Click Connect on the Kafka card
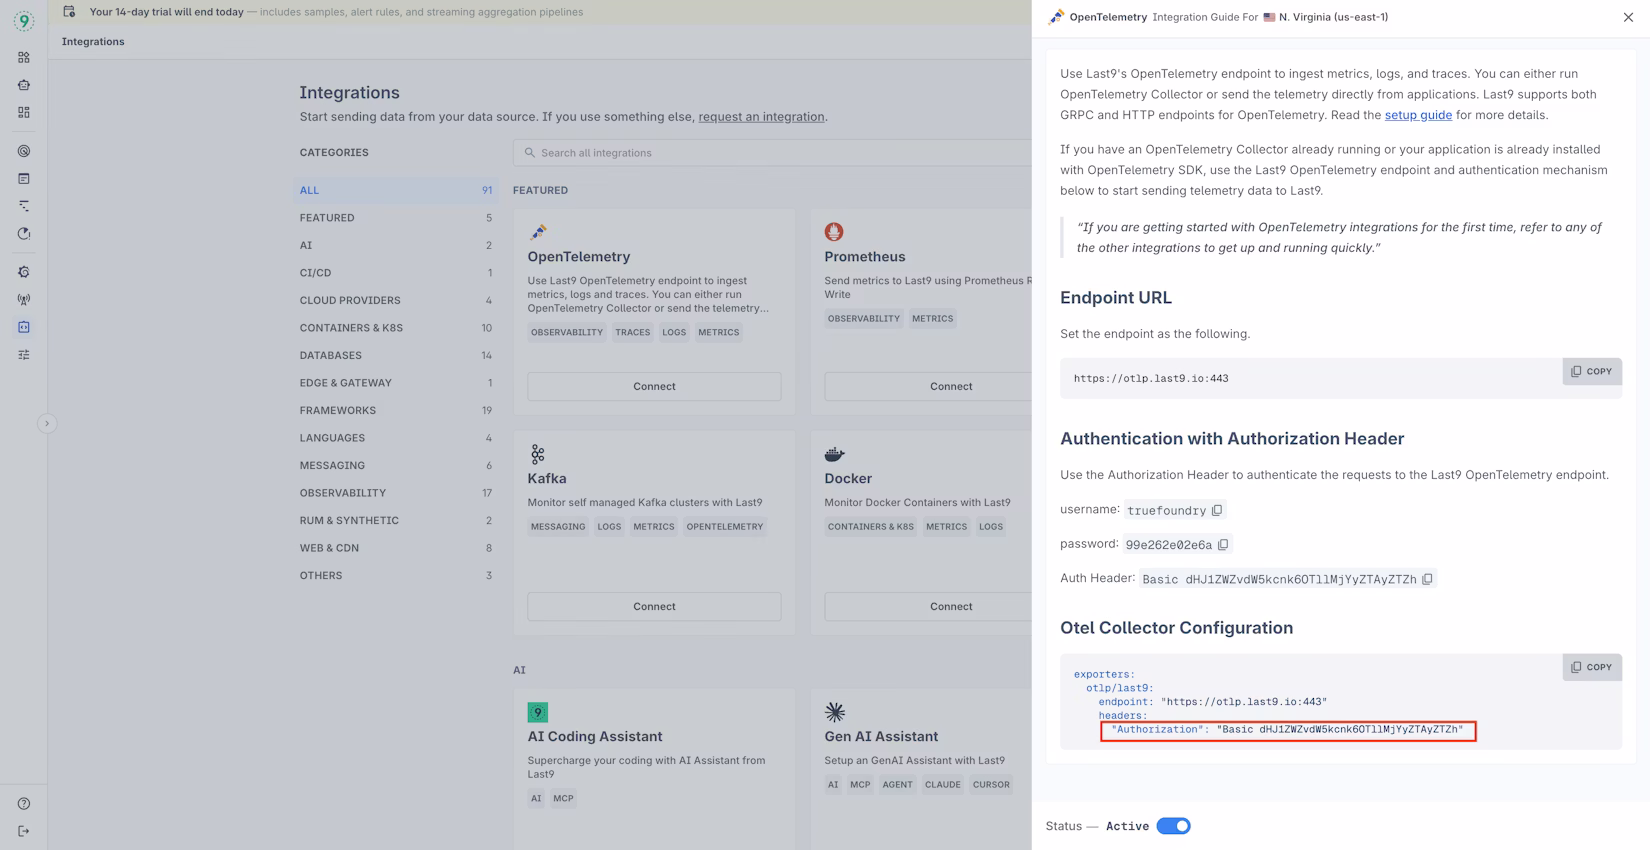The image size is (1650, 850). click(654, 606)
